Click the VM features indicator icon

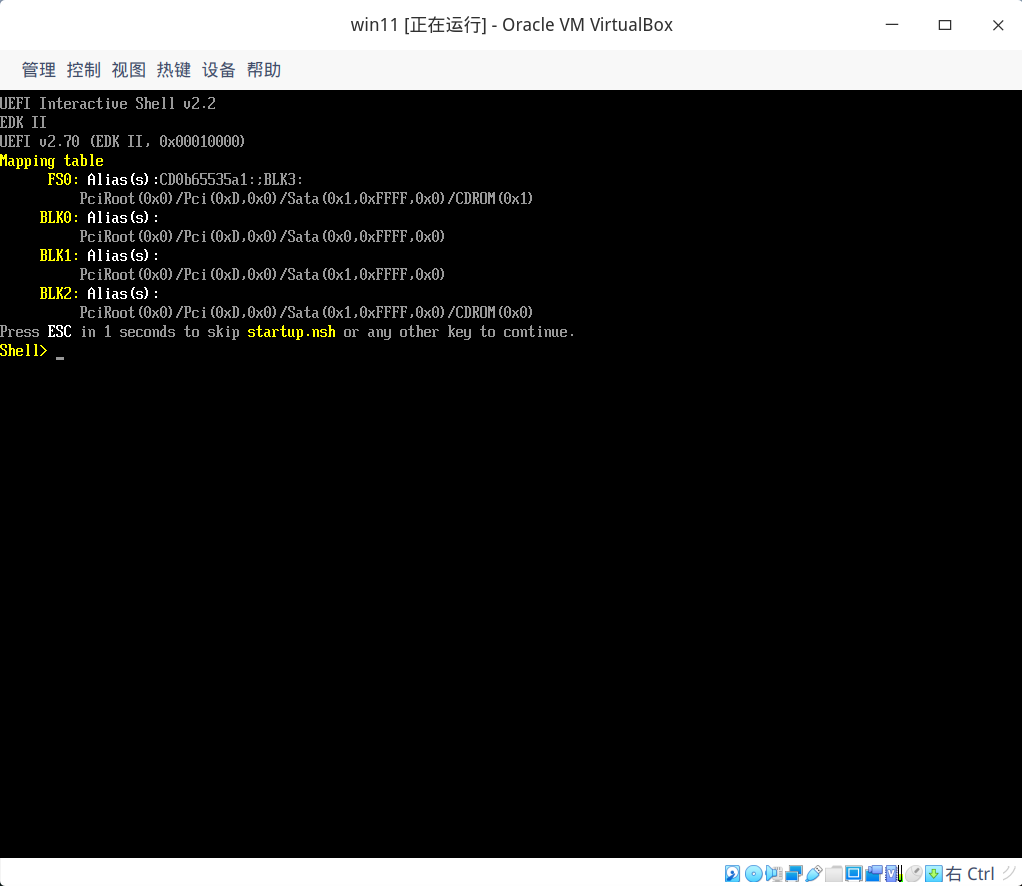(x=891, y=873)
